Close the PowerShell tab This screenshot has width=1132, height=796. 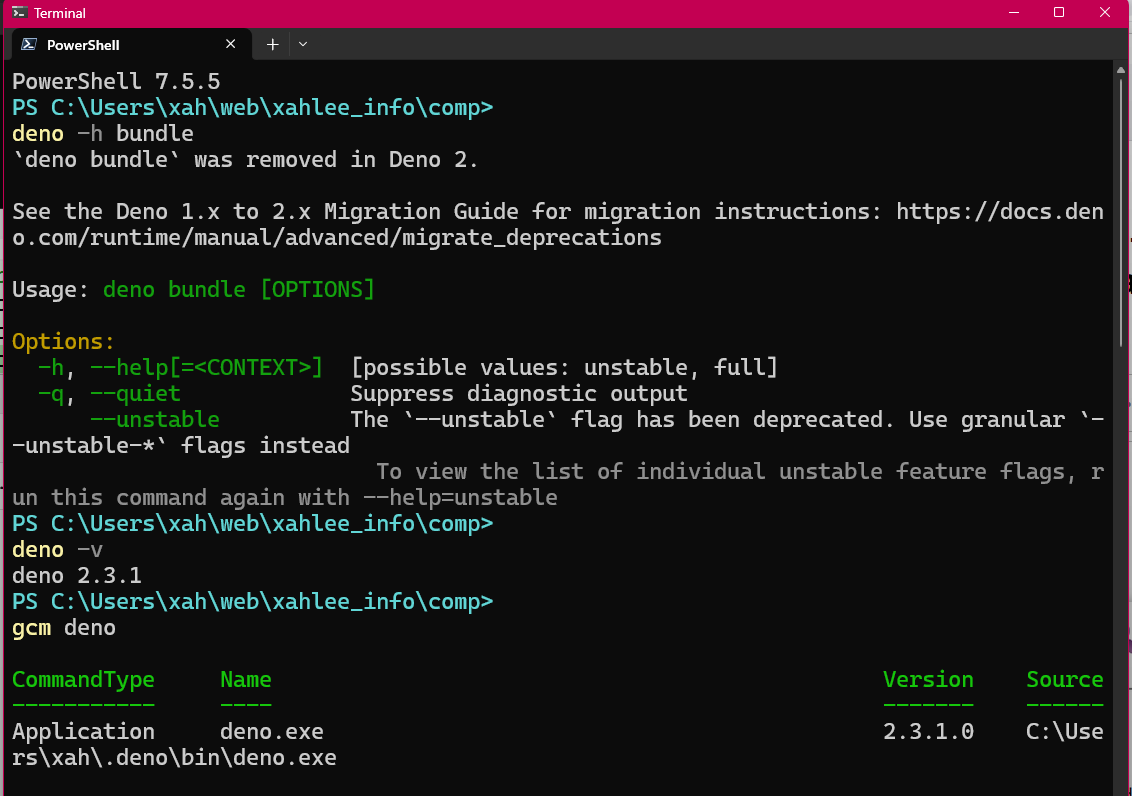click(230, 44)
